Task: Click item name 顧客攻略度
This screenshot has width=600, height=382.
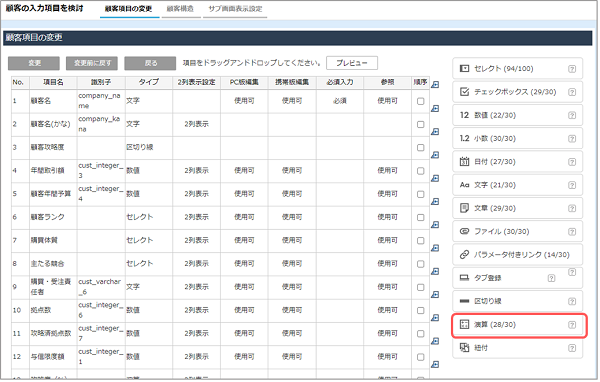Action: click(x=47, y=147)
